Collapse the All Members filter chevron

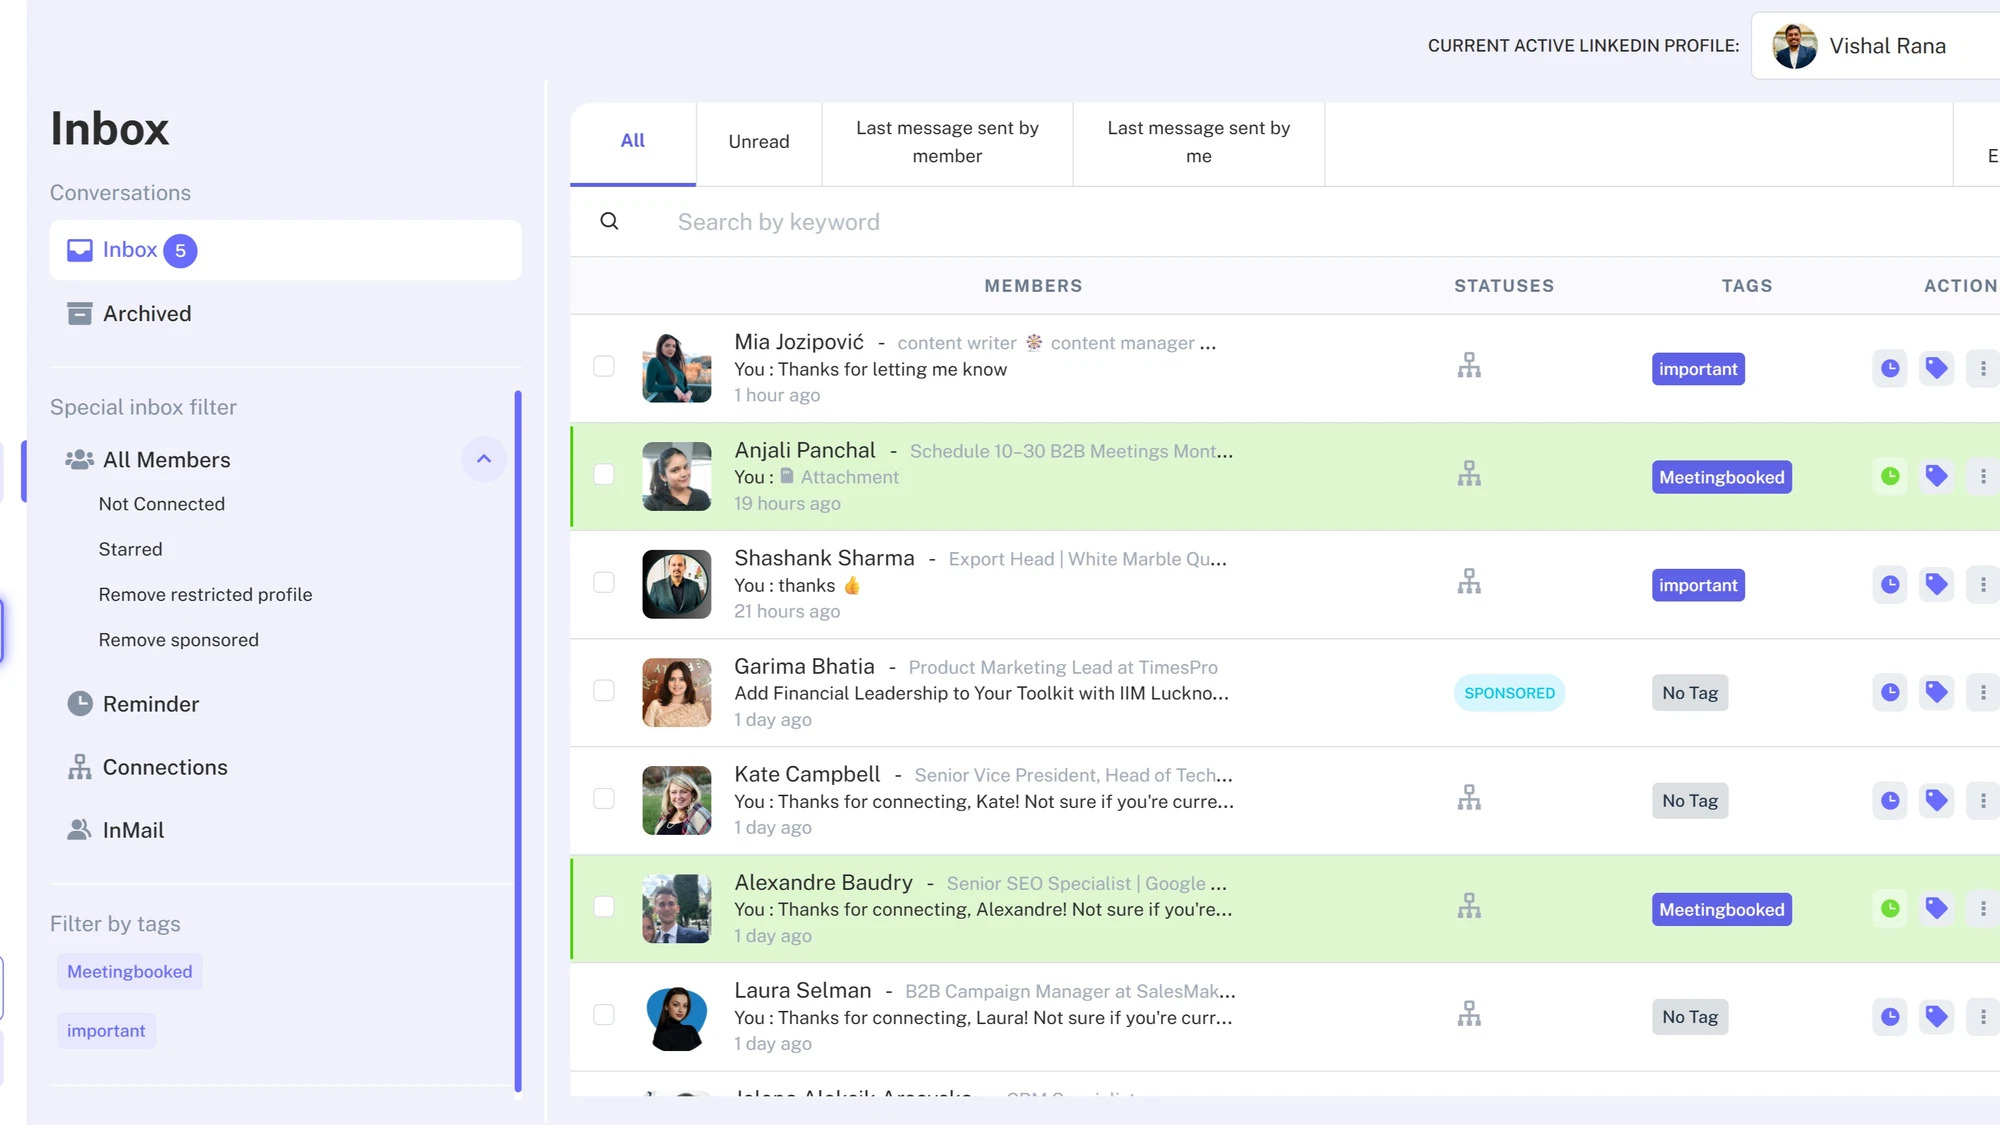click(484, 459)
